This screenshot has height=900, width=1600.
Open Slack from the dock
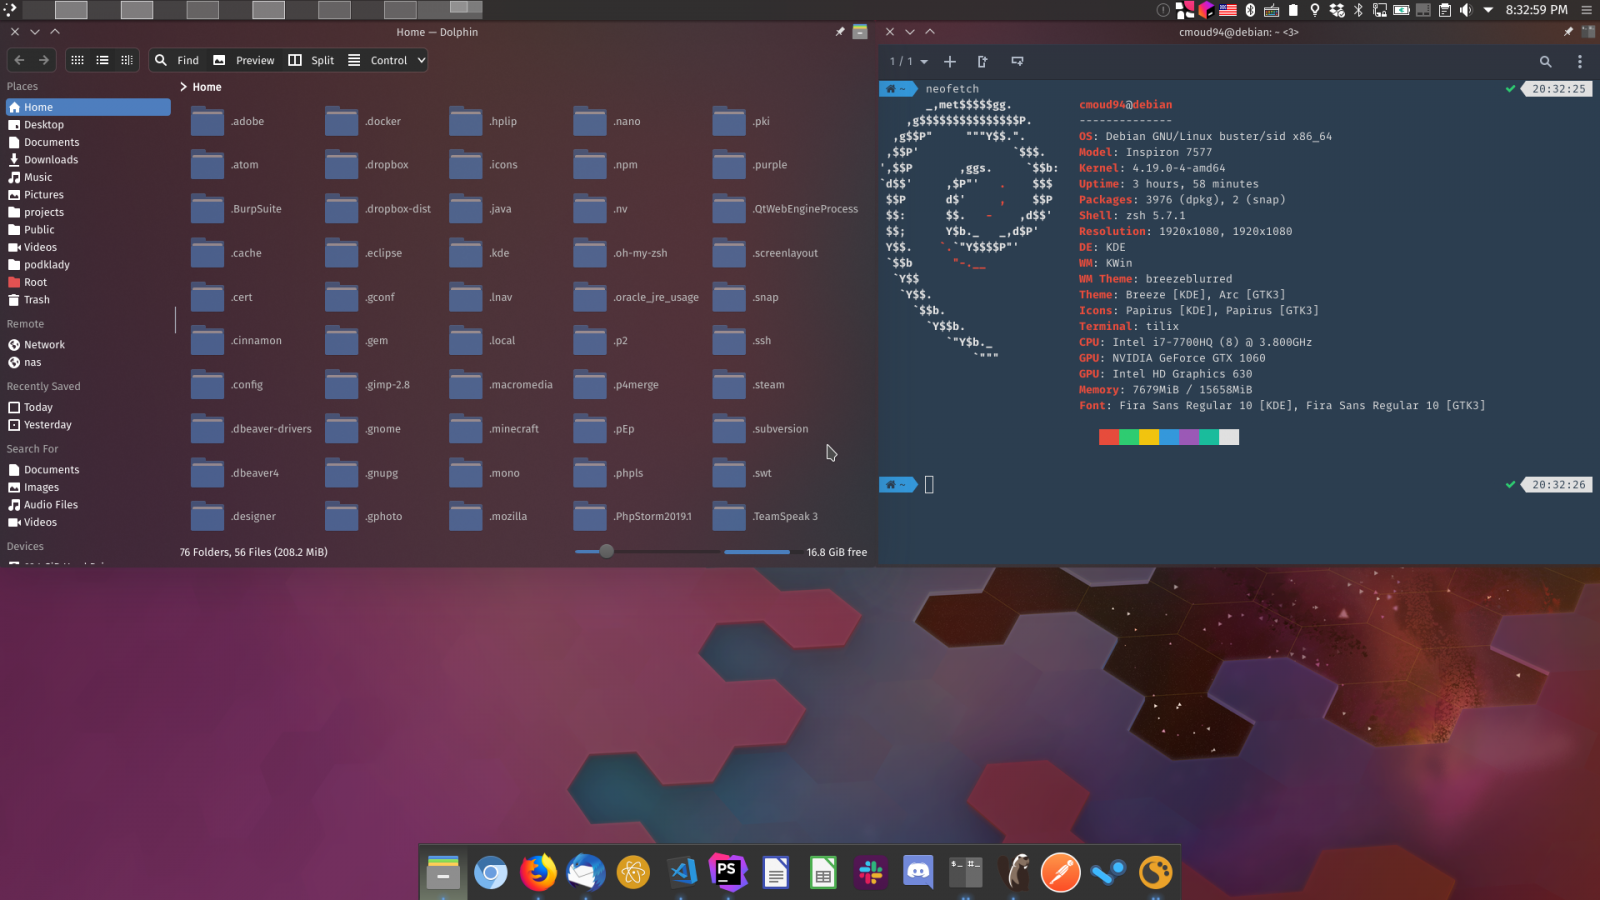tap(870, 872)
